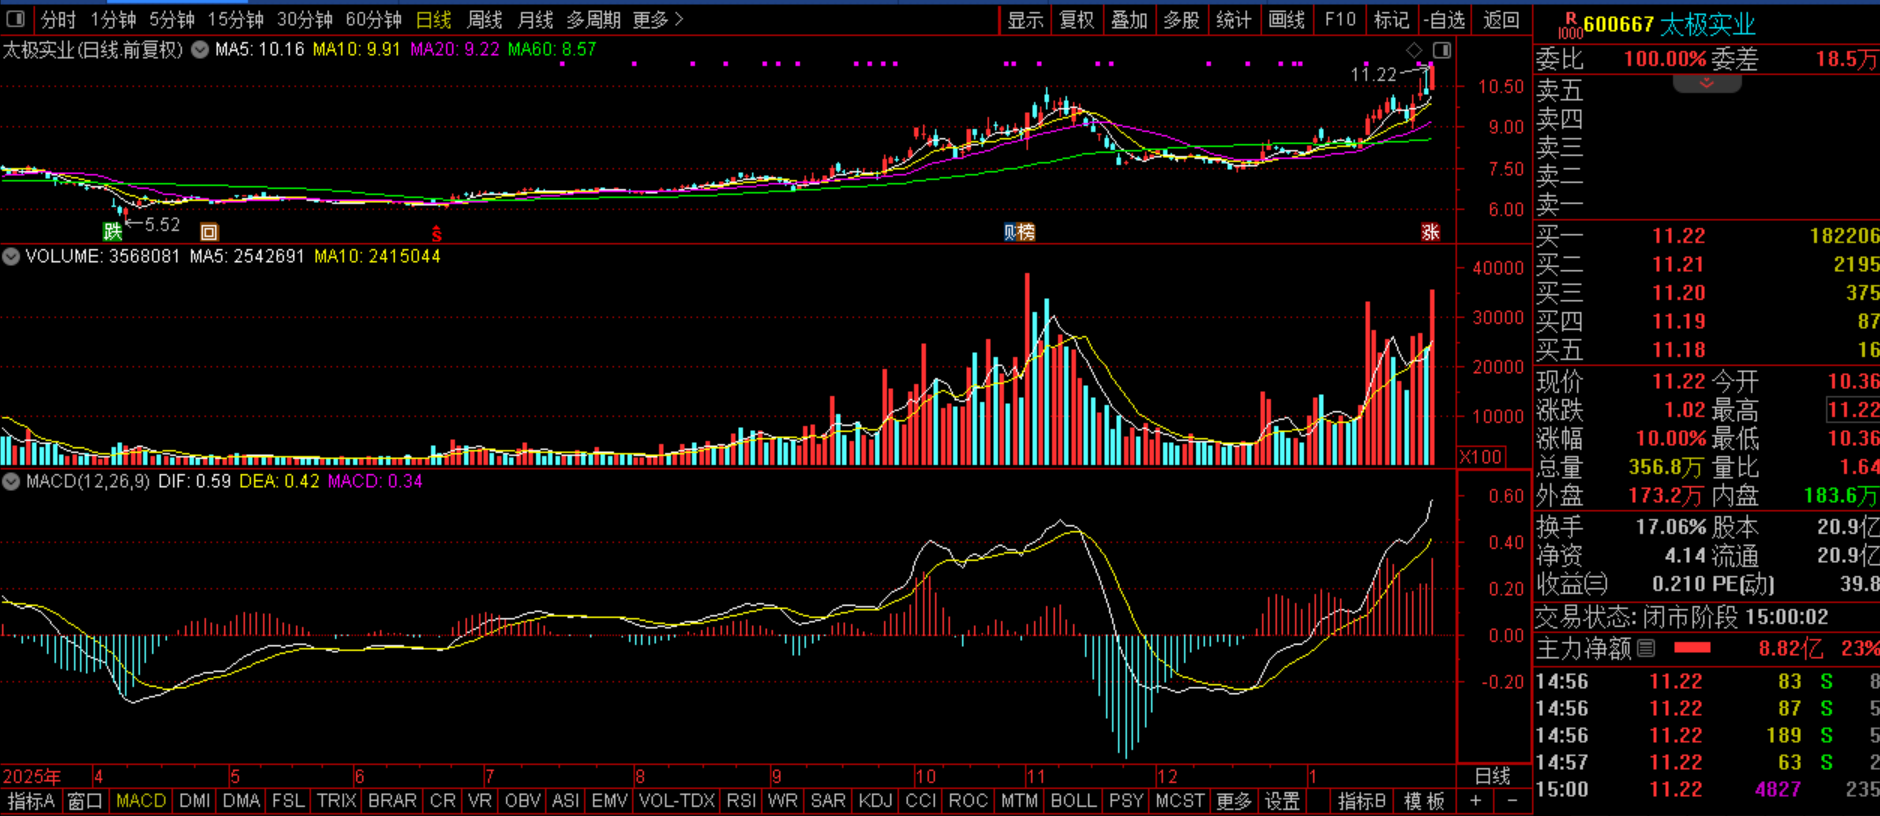The image size is (1880, 816).
Task: Click the diamond marker icon above chart
Action: click(1414, 50)
